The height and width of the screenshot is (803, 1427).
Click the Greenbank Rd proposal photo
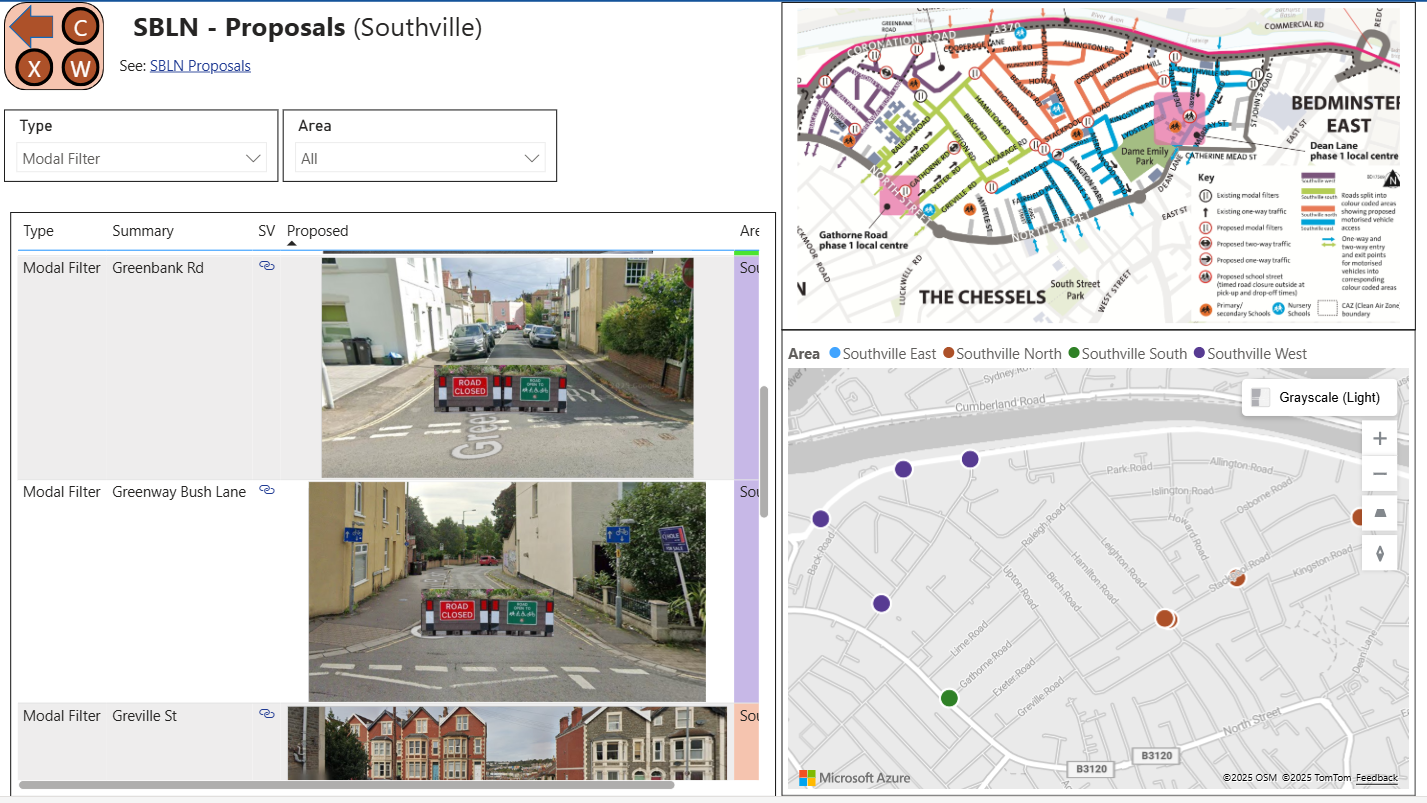(x=507, y=367)
